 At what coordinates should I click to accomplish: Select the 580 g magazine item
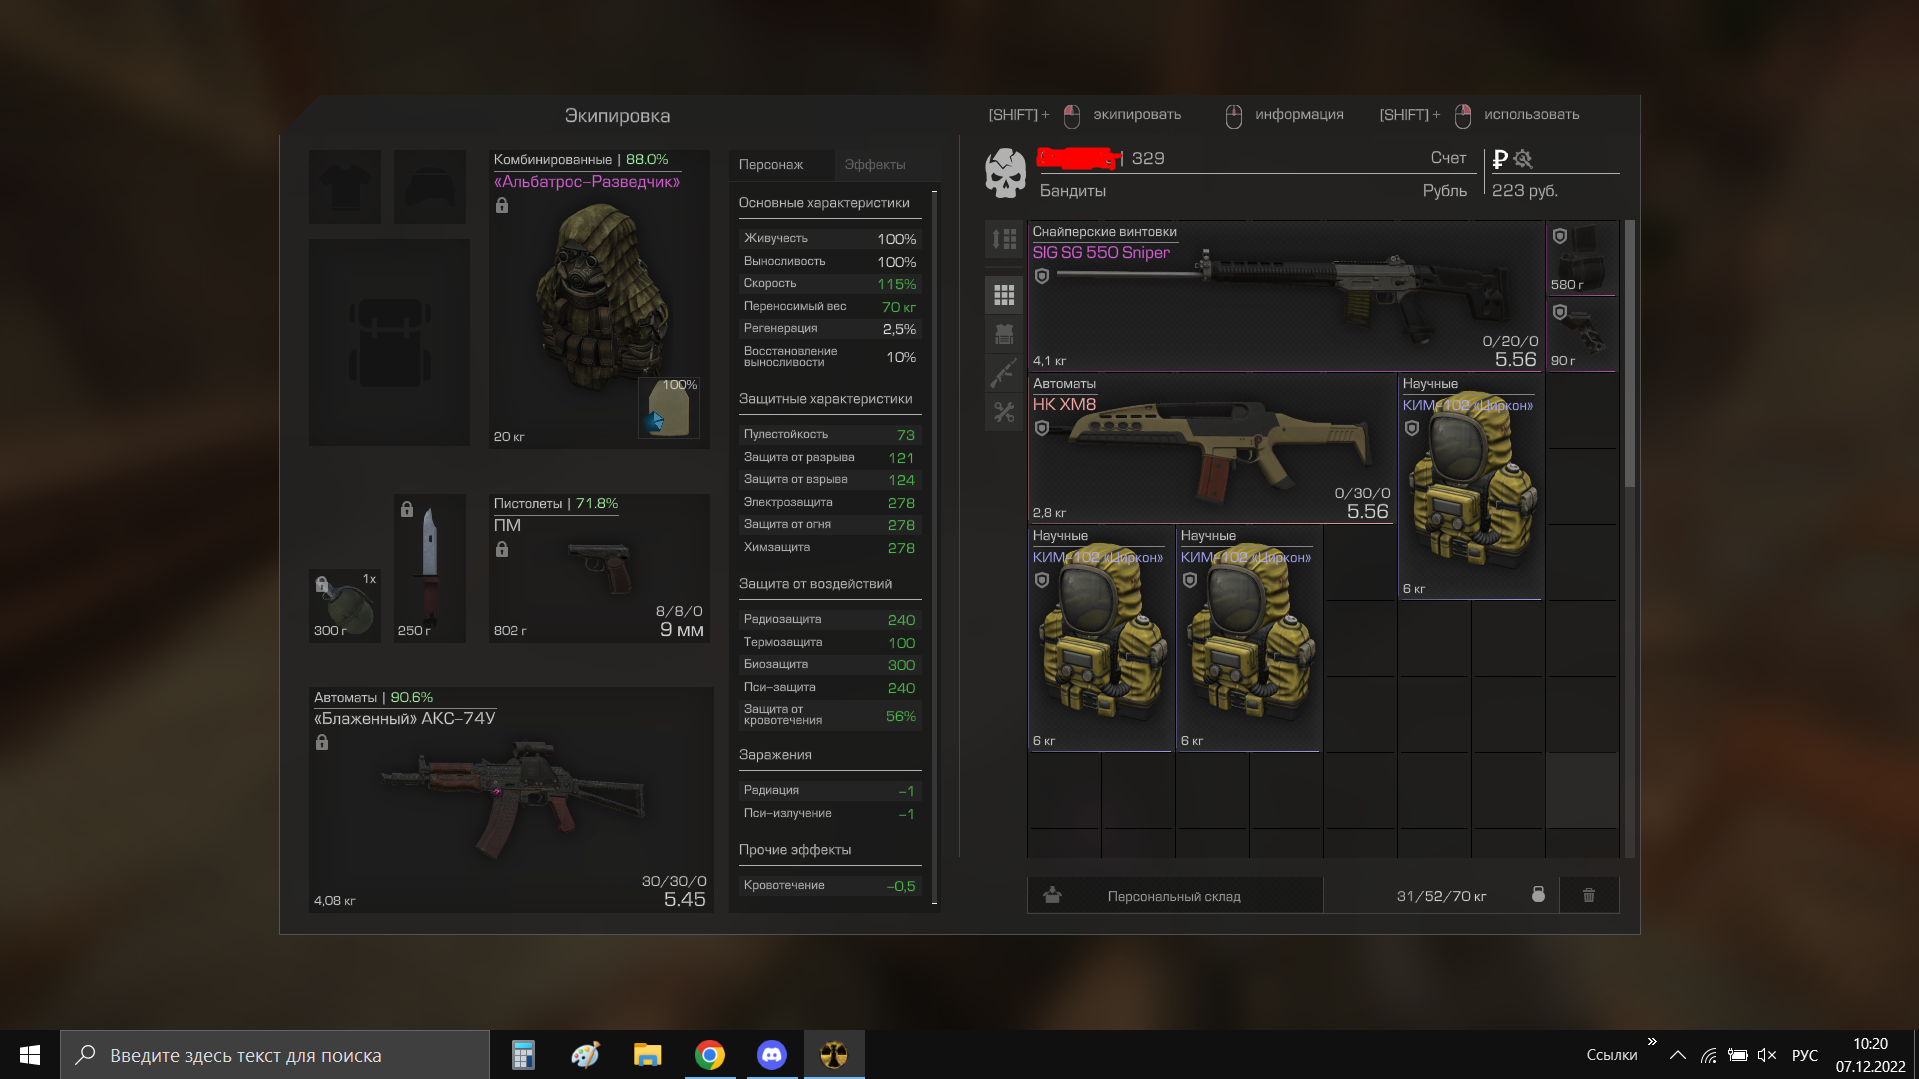(1582, 258)
